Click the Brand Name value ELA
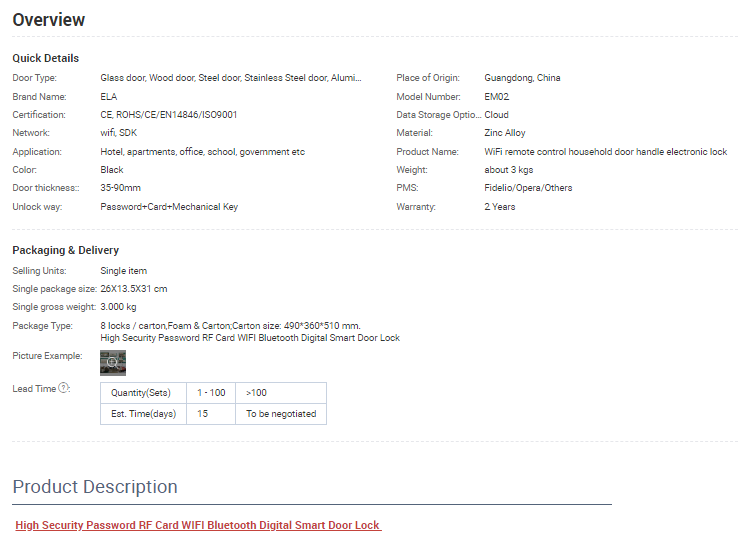 (109, 97)
